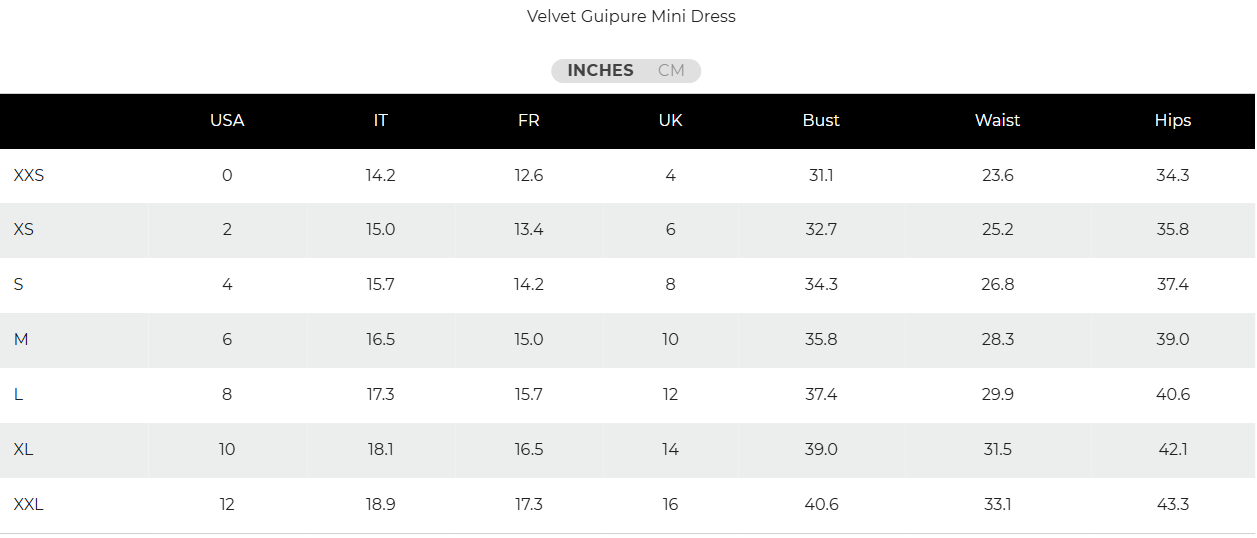Click the USA column header

point(227,120)
